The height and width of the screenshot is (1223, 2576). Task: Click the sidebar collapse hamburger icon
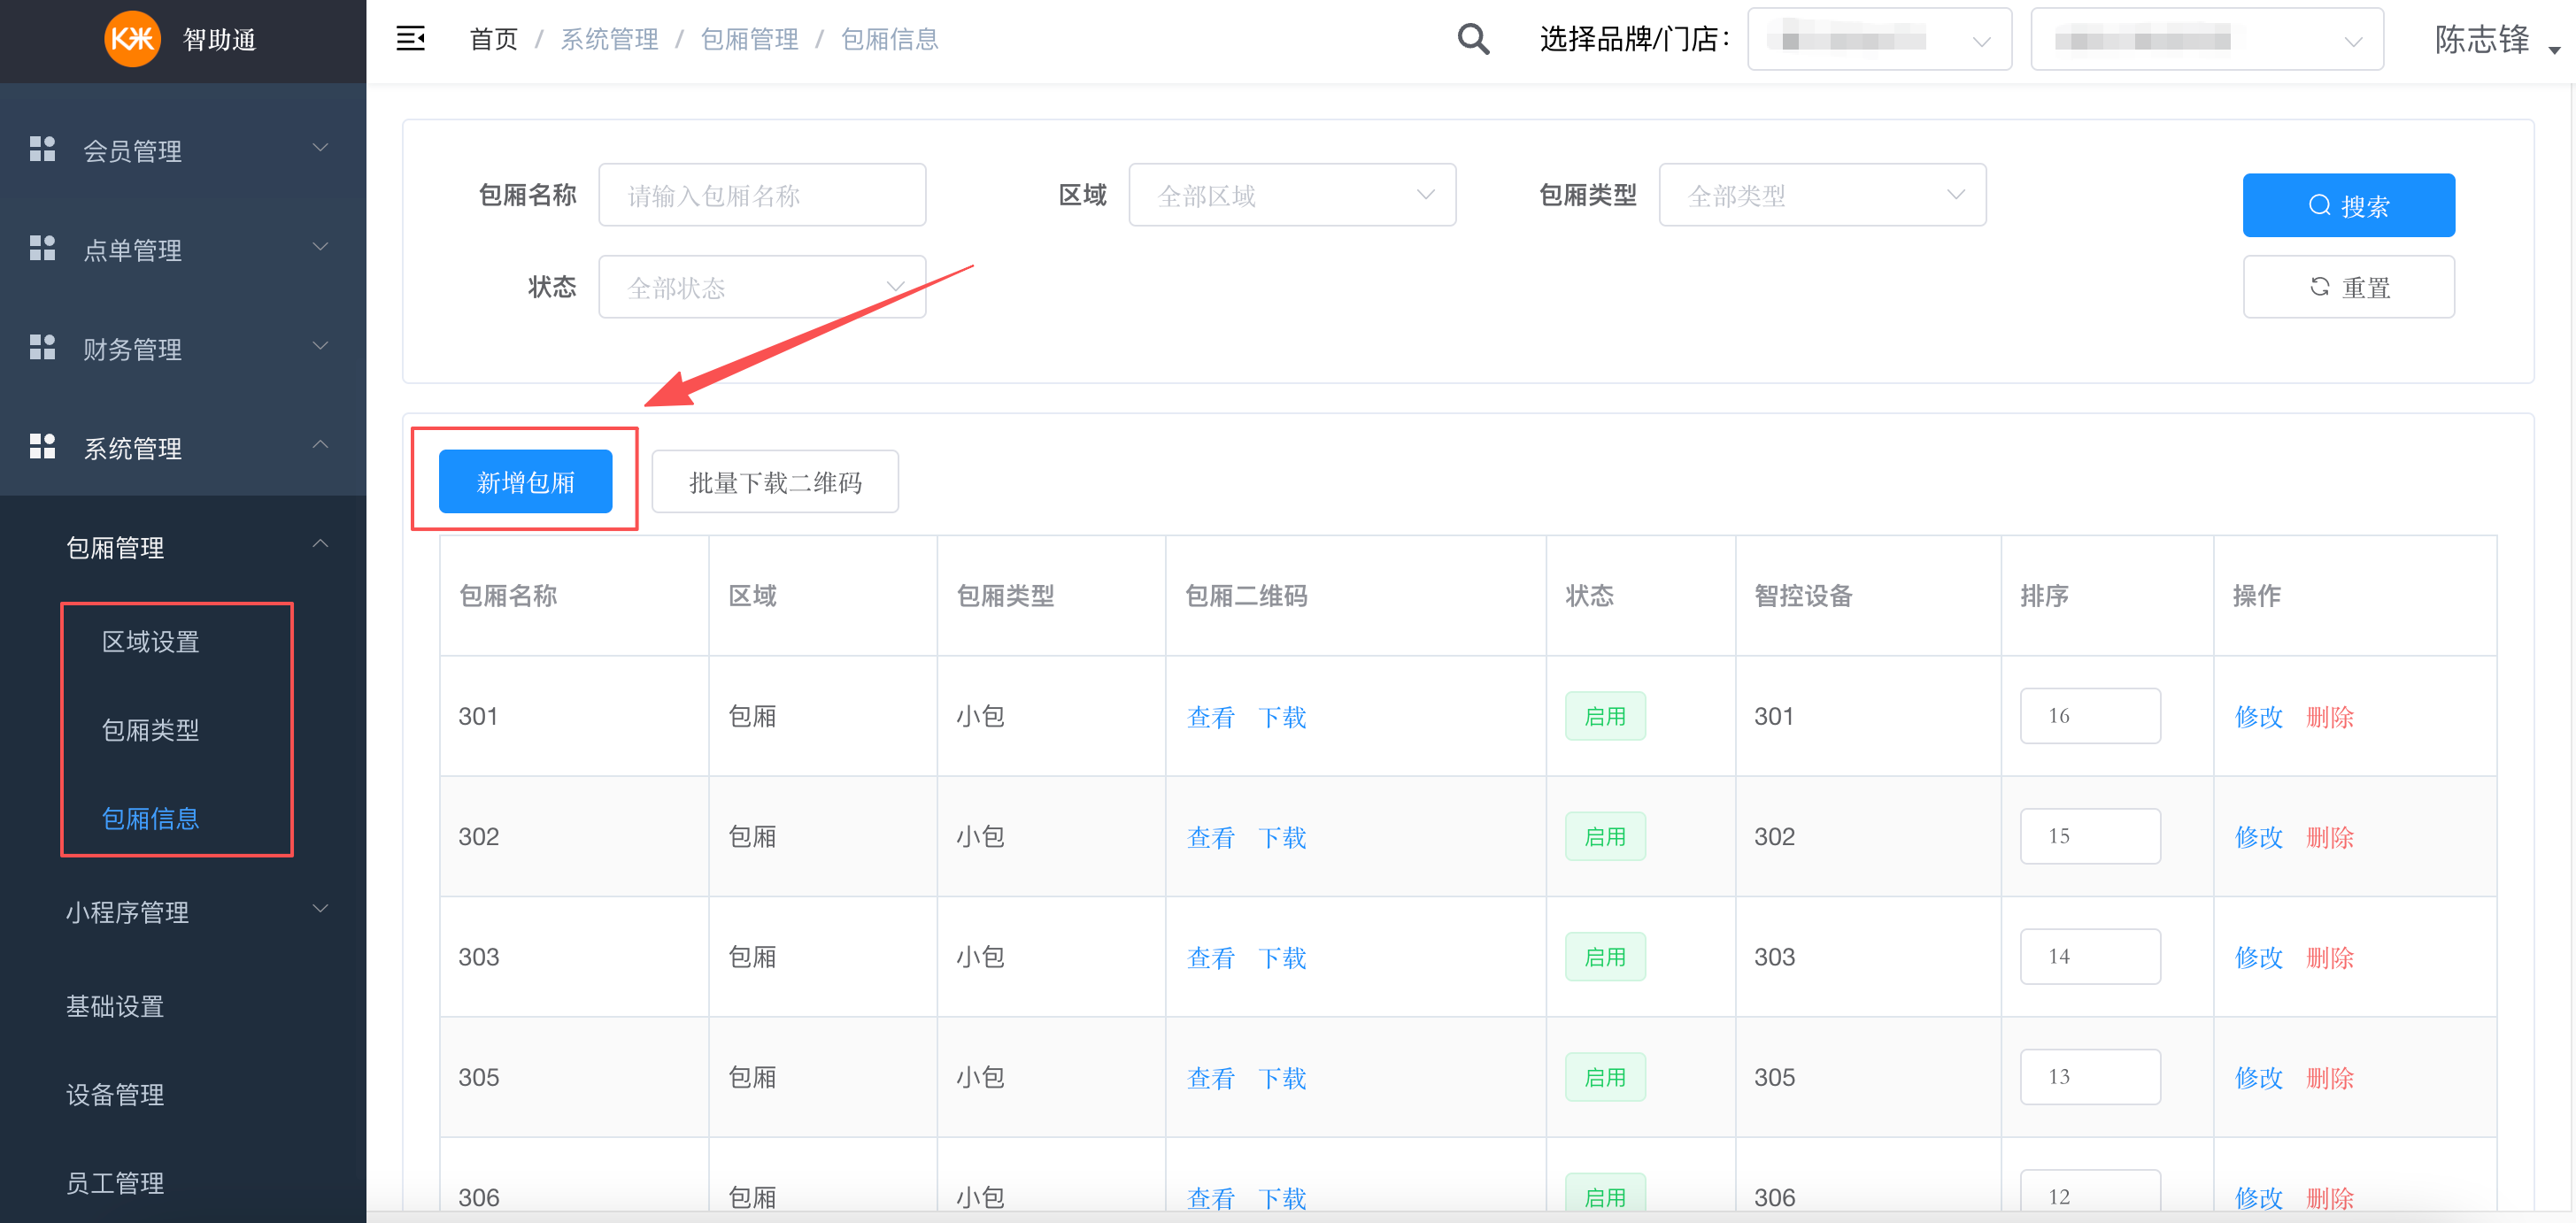[410, 39]
